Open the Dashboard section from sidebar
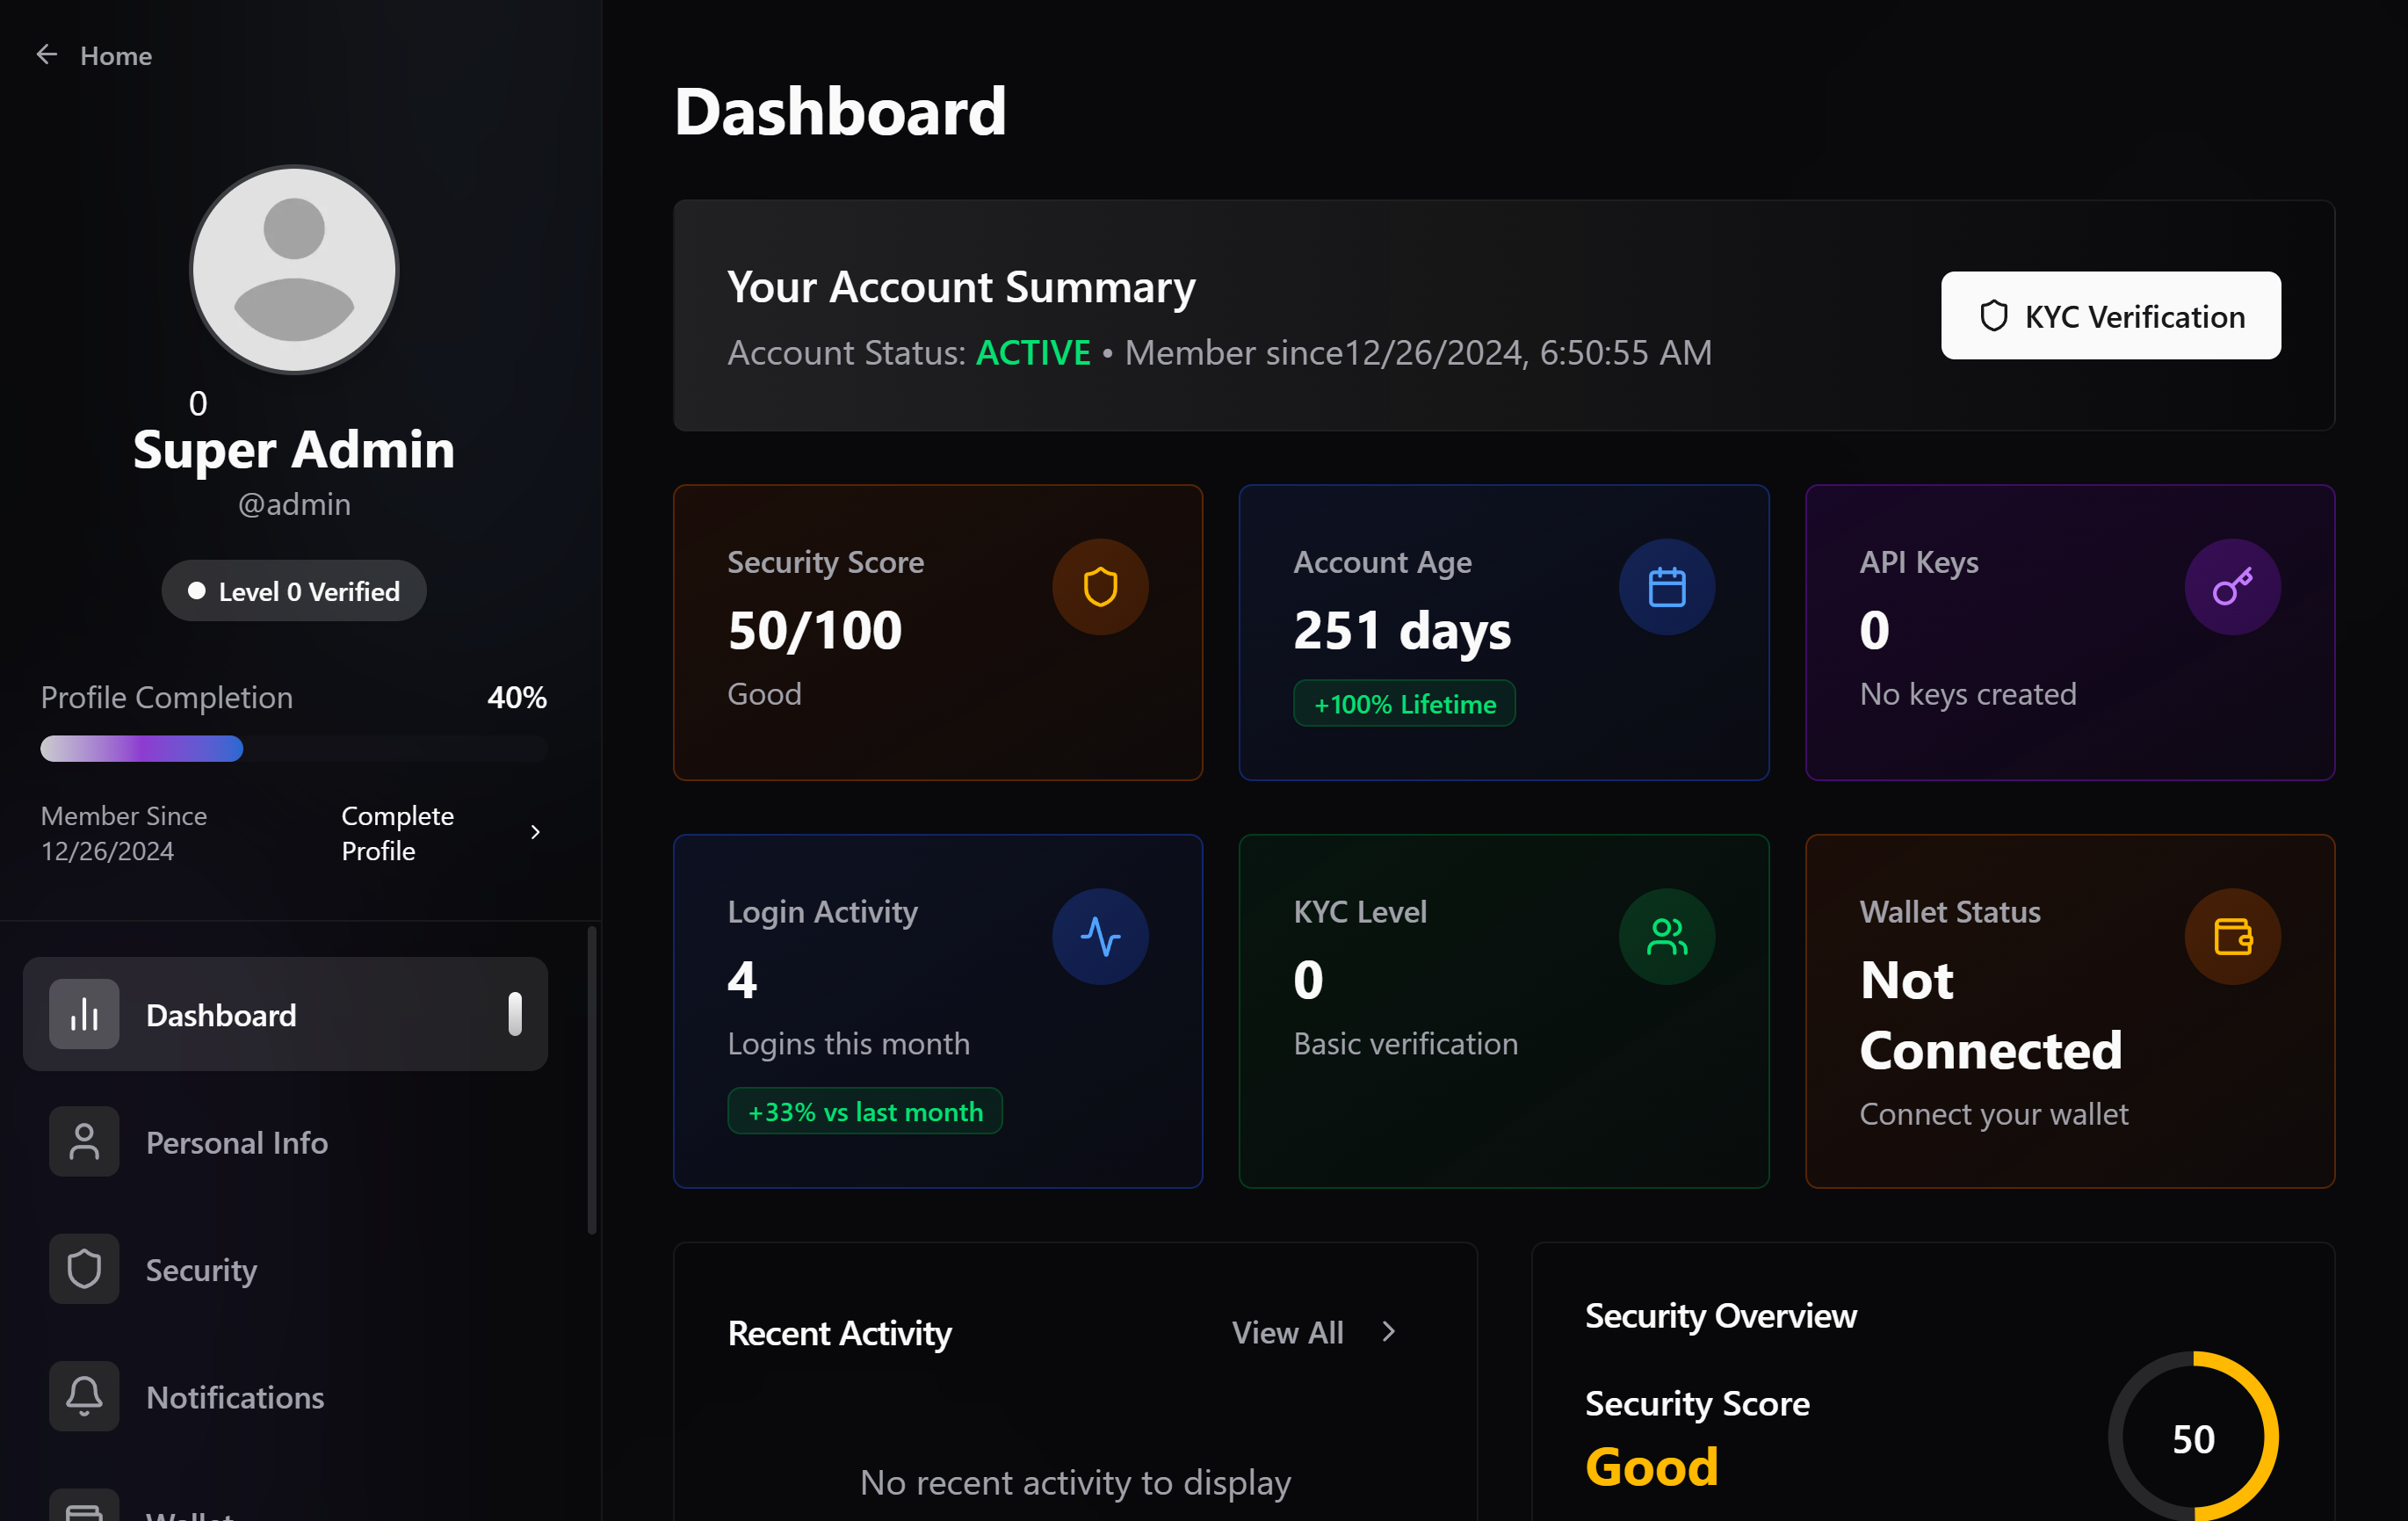2408x1521 pixels. 285,1014
